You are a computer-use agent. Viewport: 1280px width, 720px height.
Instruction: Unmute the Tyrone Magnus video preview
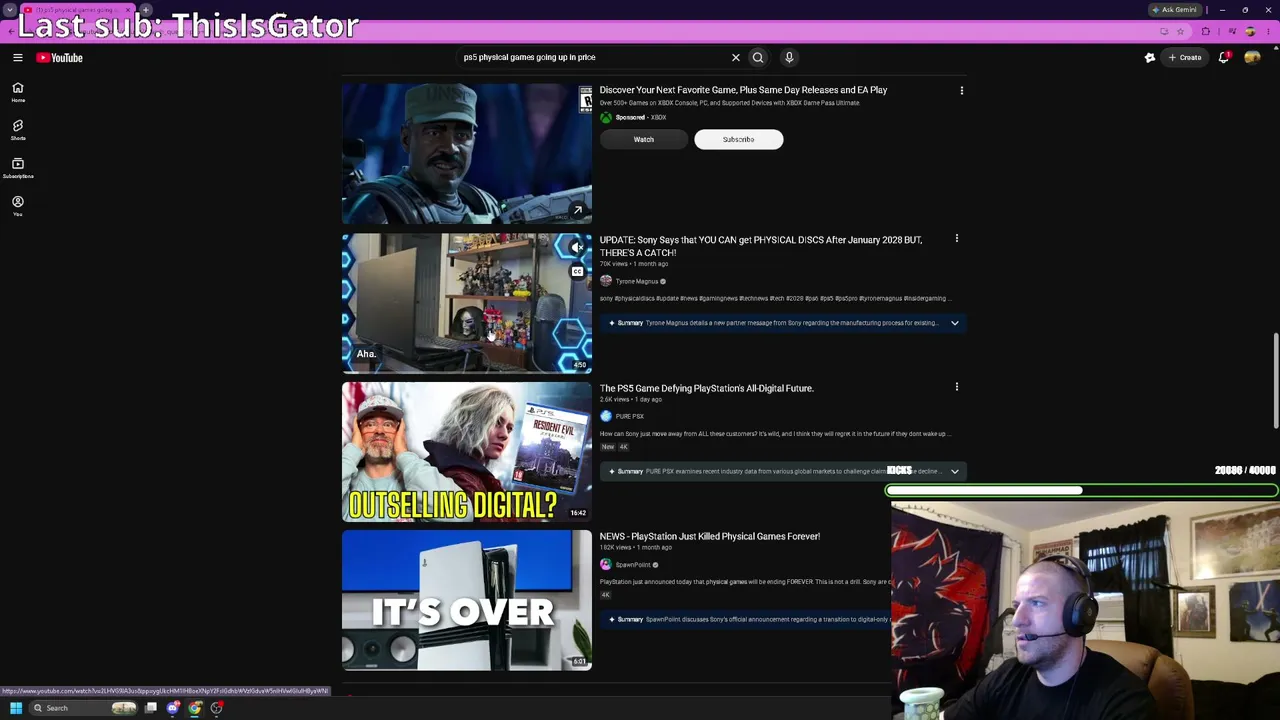point(578,247)
